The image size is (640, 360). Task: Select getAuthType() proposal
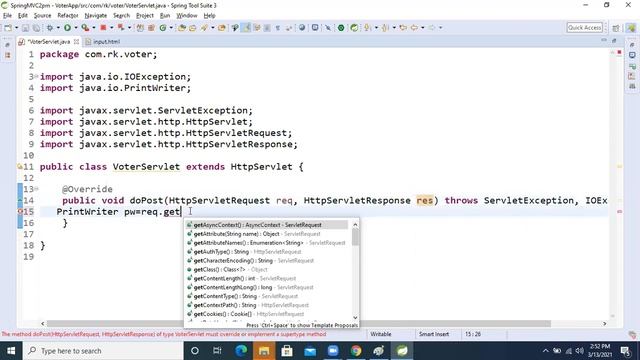pos(267,252)
